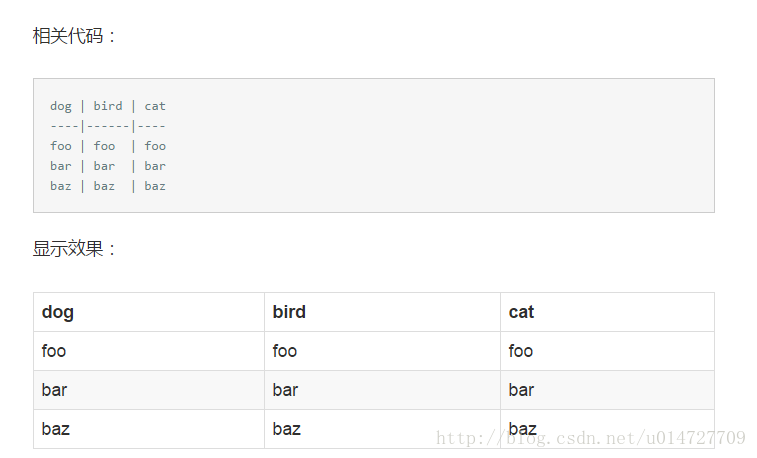757x458 pixels.
Task: Click the dashed separator line in code block
Action: [108, 126]
